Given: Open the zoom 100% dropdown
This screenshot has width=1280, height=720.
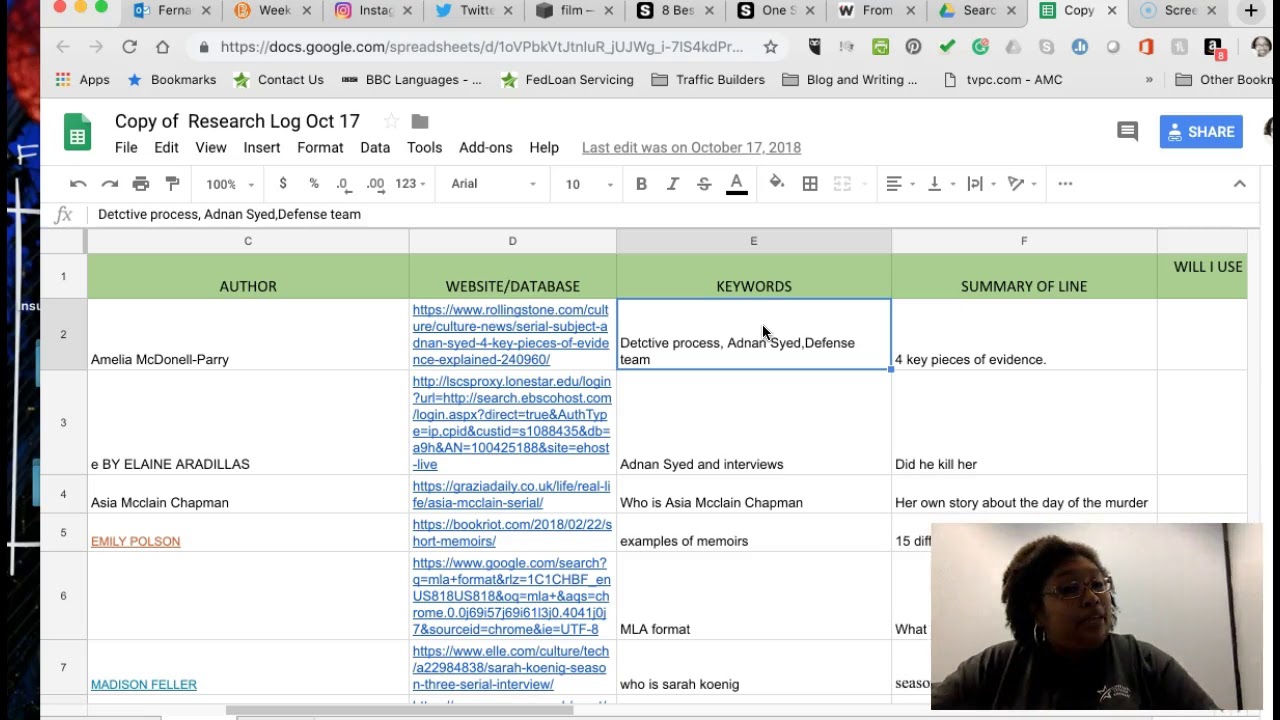Looking at the screenshot, I should coord(230,184).
